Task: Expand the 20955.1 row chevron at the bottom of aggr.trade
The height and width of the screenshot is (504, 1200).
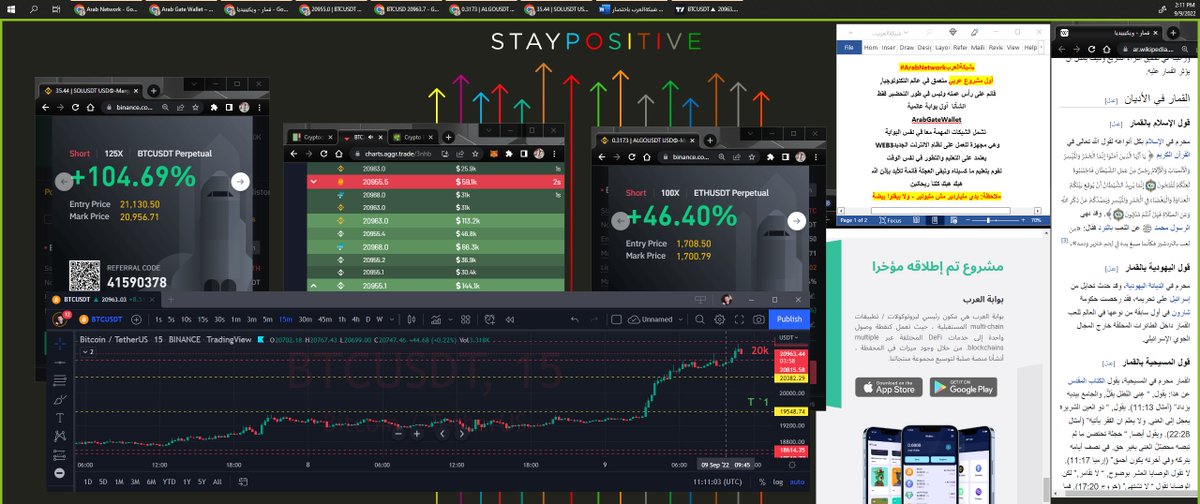Action: pos(313,286)
